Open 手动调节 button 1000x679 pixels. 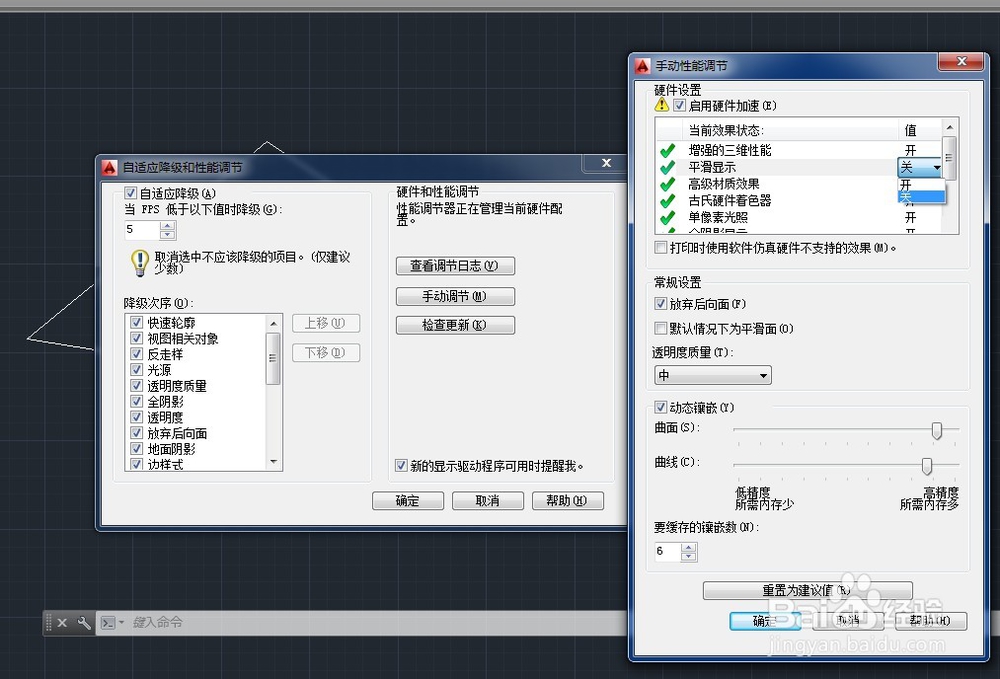pos(455,296)
